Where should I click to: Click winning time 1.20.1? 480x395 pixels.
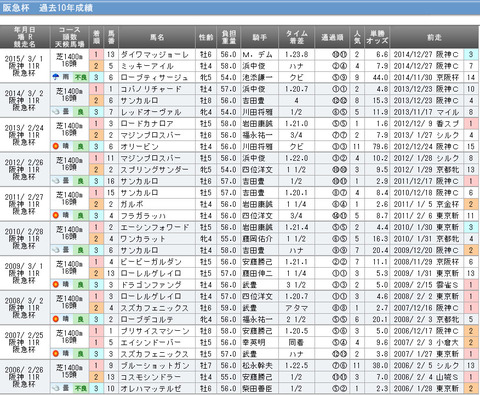point(296,193)
